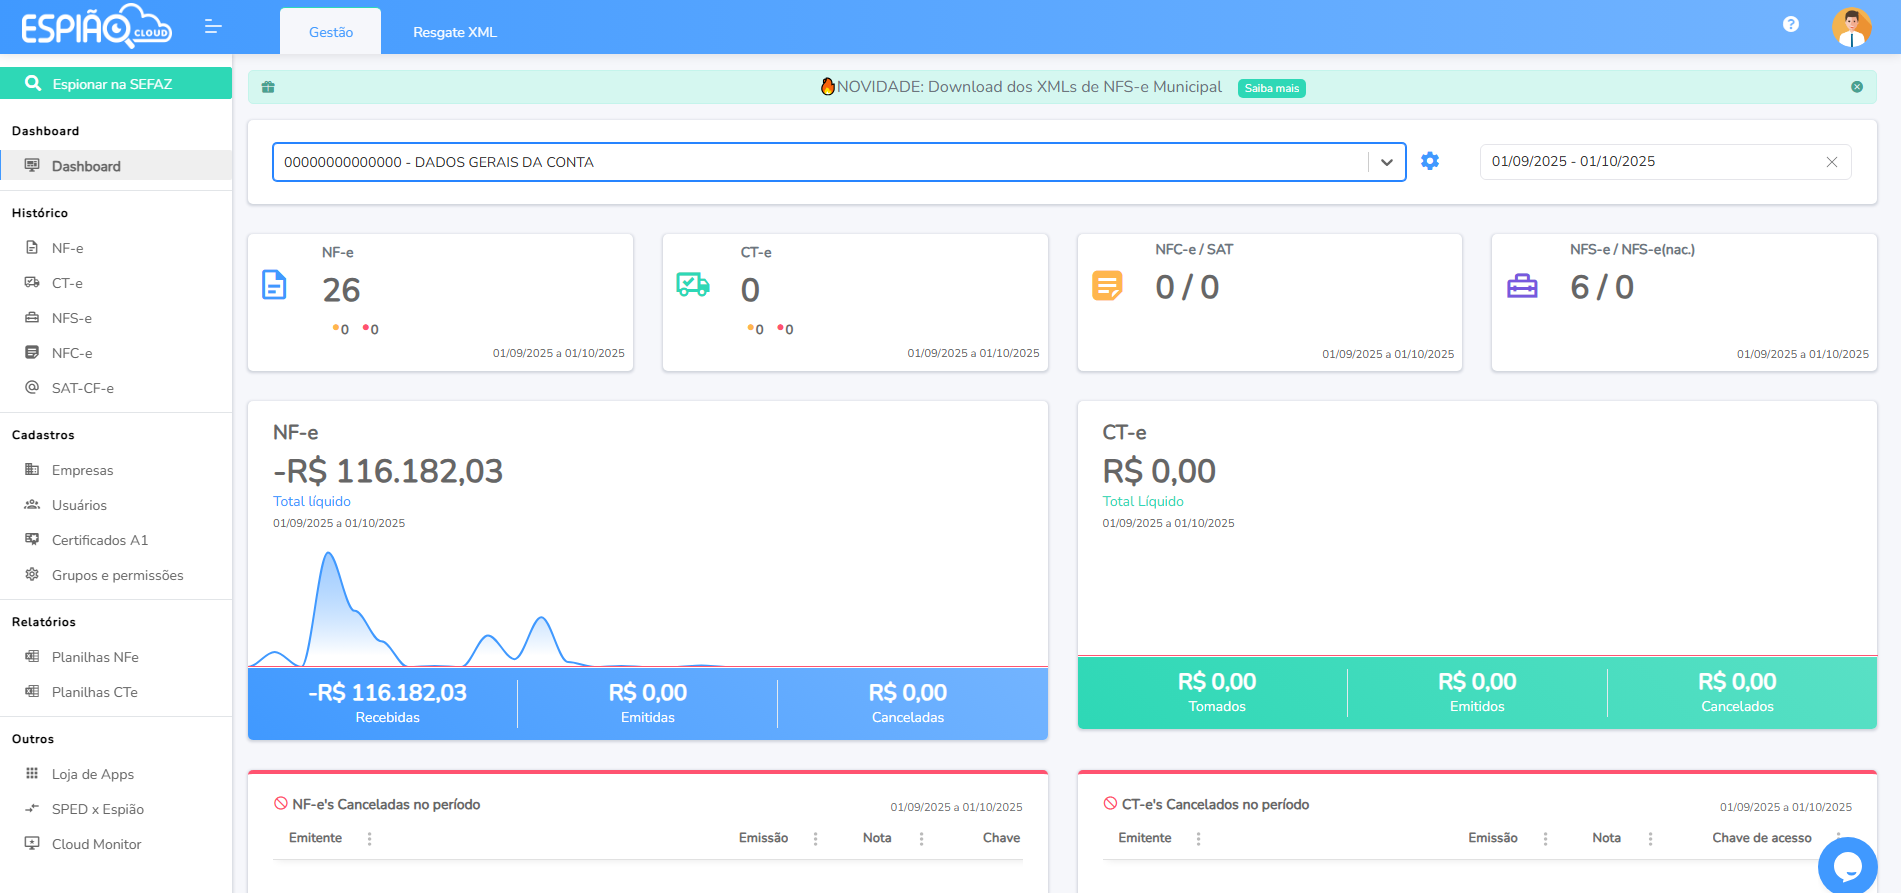Clear the date range with the X
The image size is (1901, 893).
tap(1832, 162)
